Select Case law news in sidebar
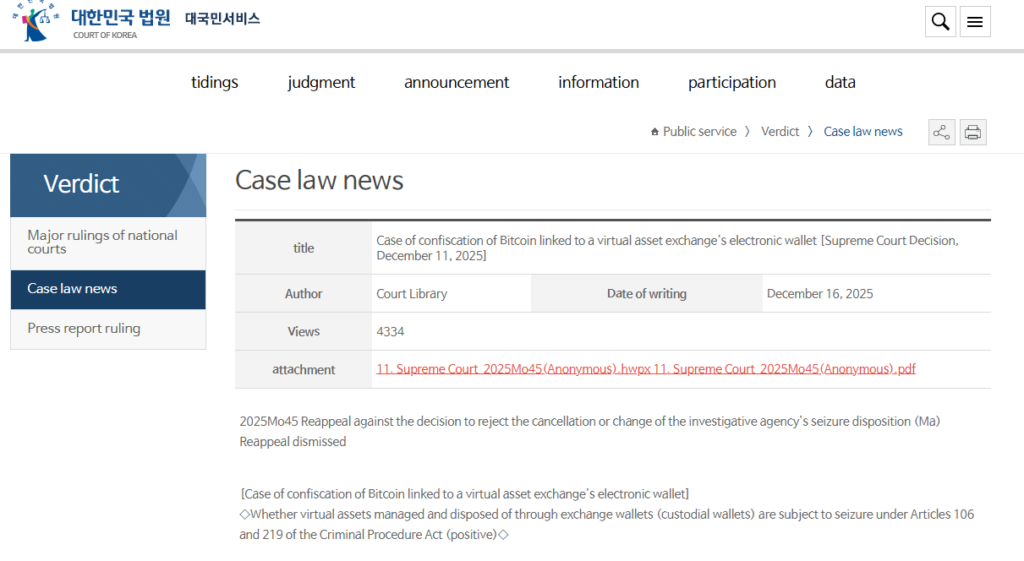The width and height of the screenshot is (1024, 561). click(72, 289)
